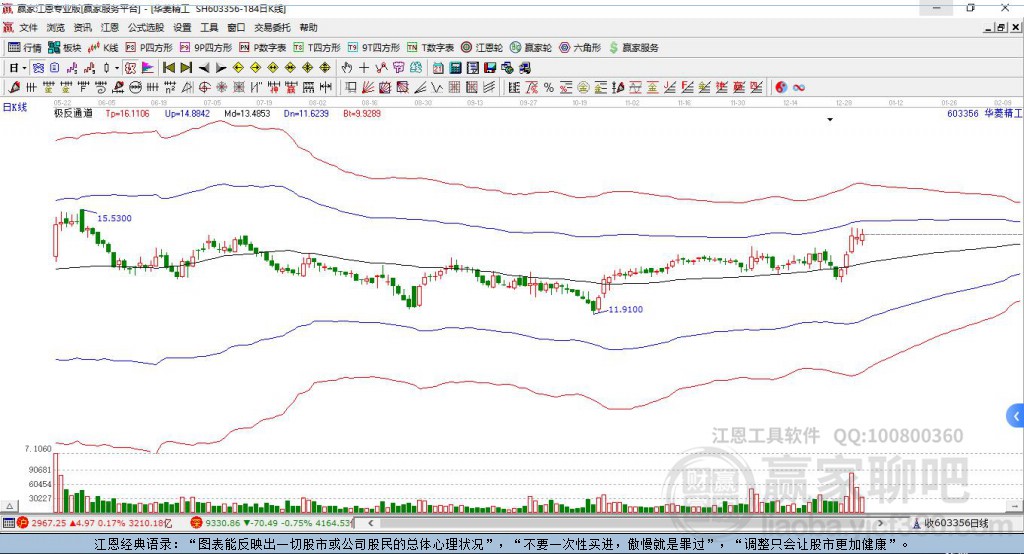
Task: Open the 交易委托 menu
Action: click(272, 27)
